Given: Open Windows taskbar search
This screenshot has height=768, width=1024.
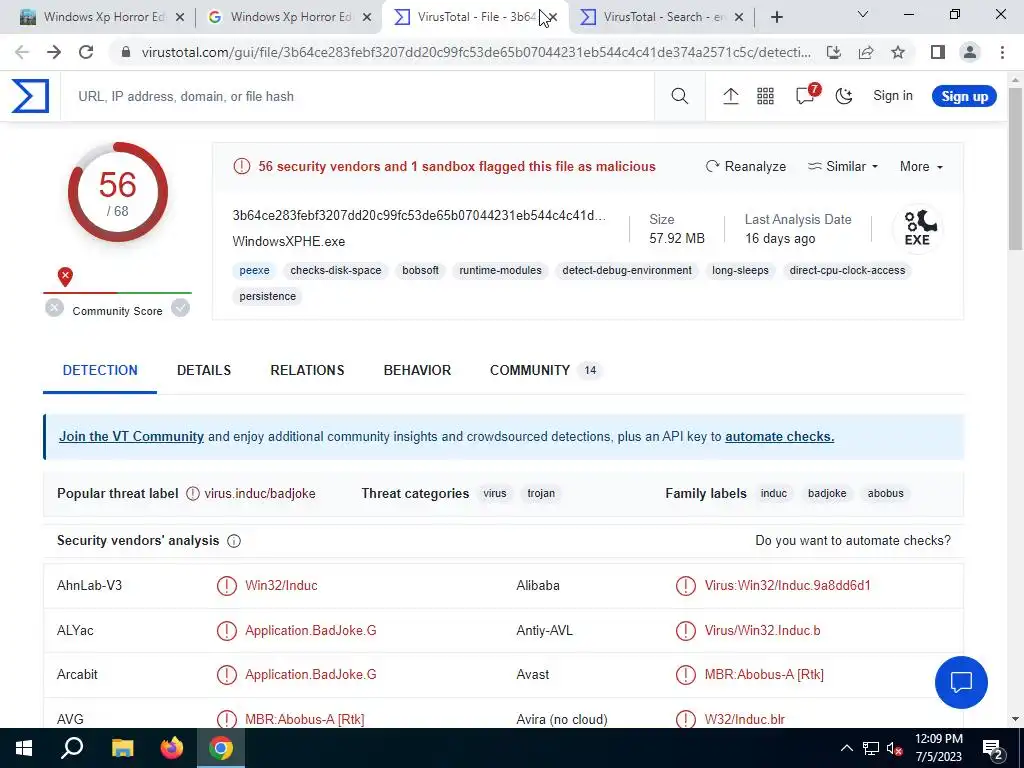Looking at the screenshot, I should click(x=72, y=748).
